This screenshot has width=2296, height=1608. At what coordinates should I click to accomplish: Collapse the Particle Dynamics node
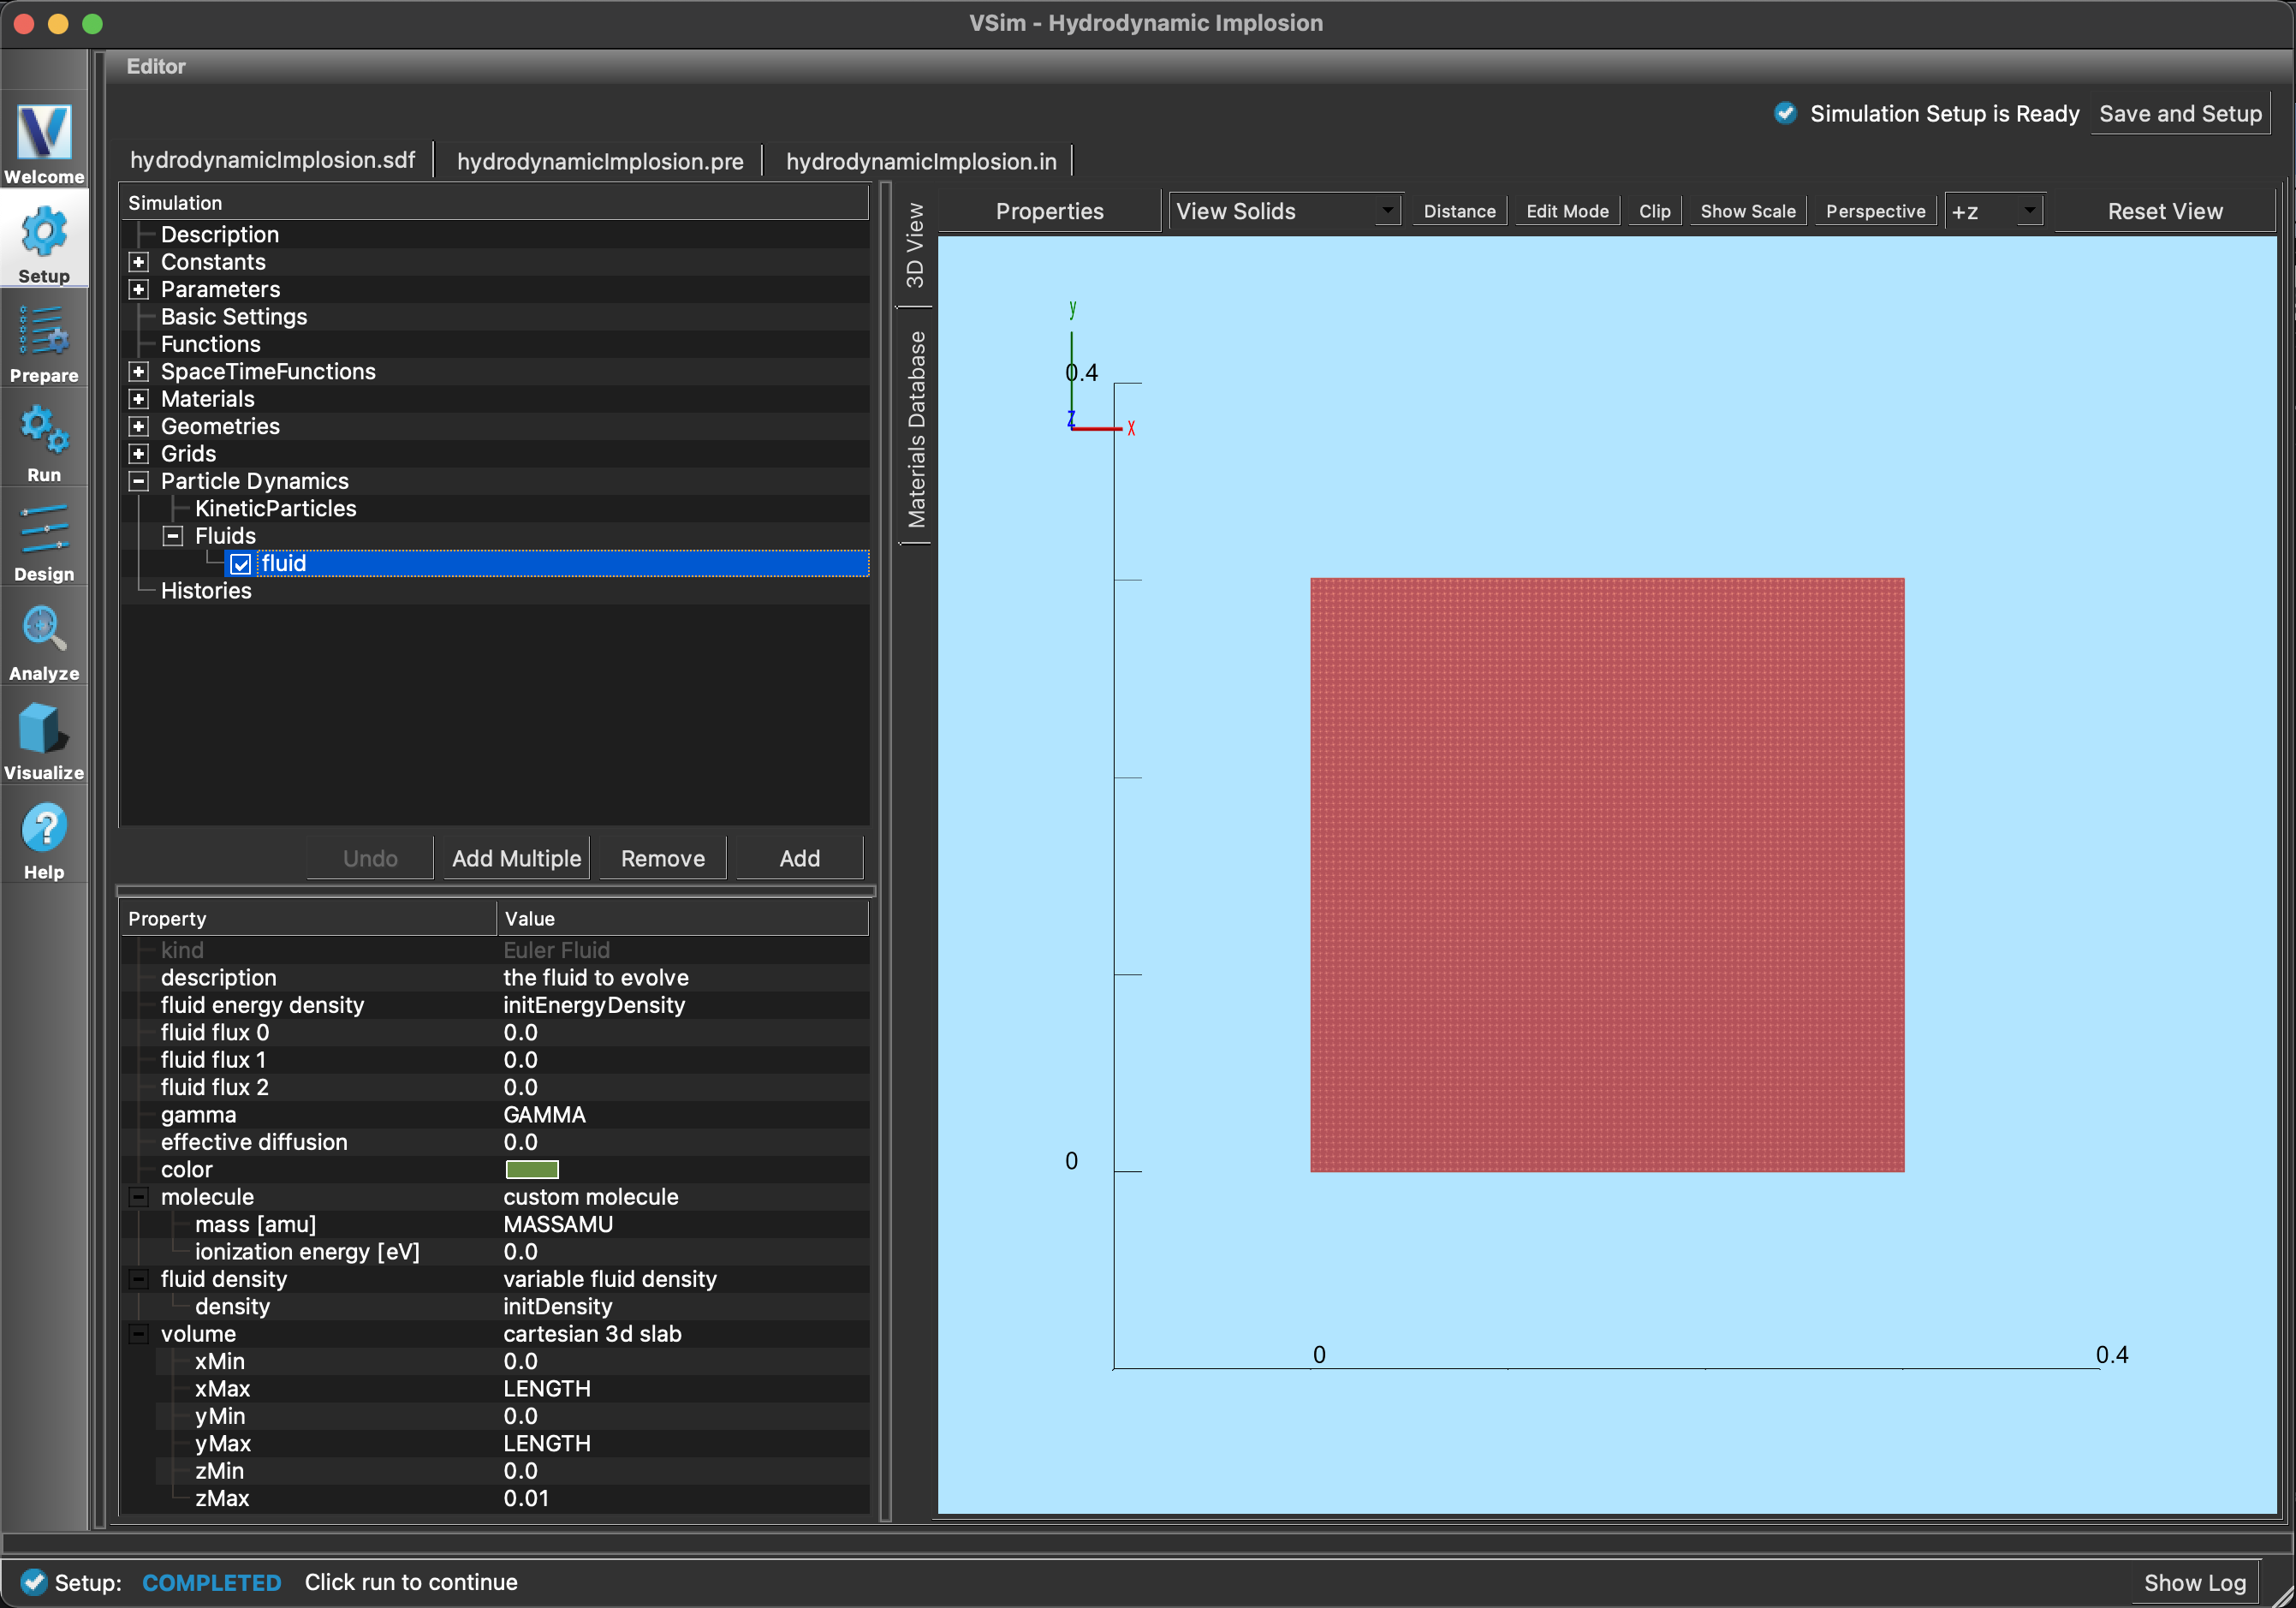[x=139, y=481]
